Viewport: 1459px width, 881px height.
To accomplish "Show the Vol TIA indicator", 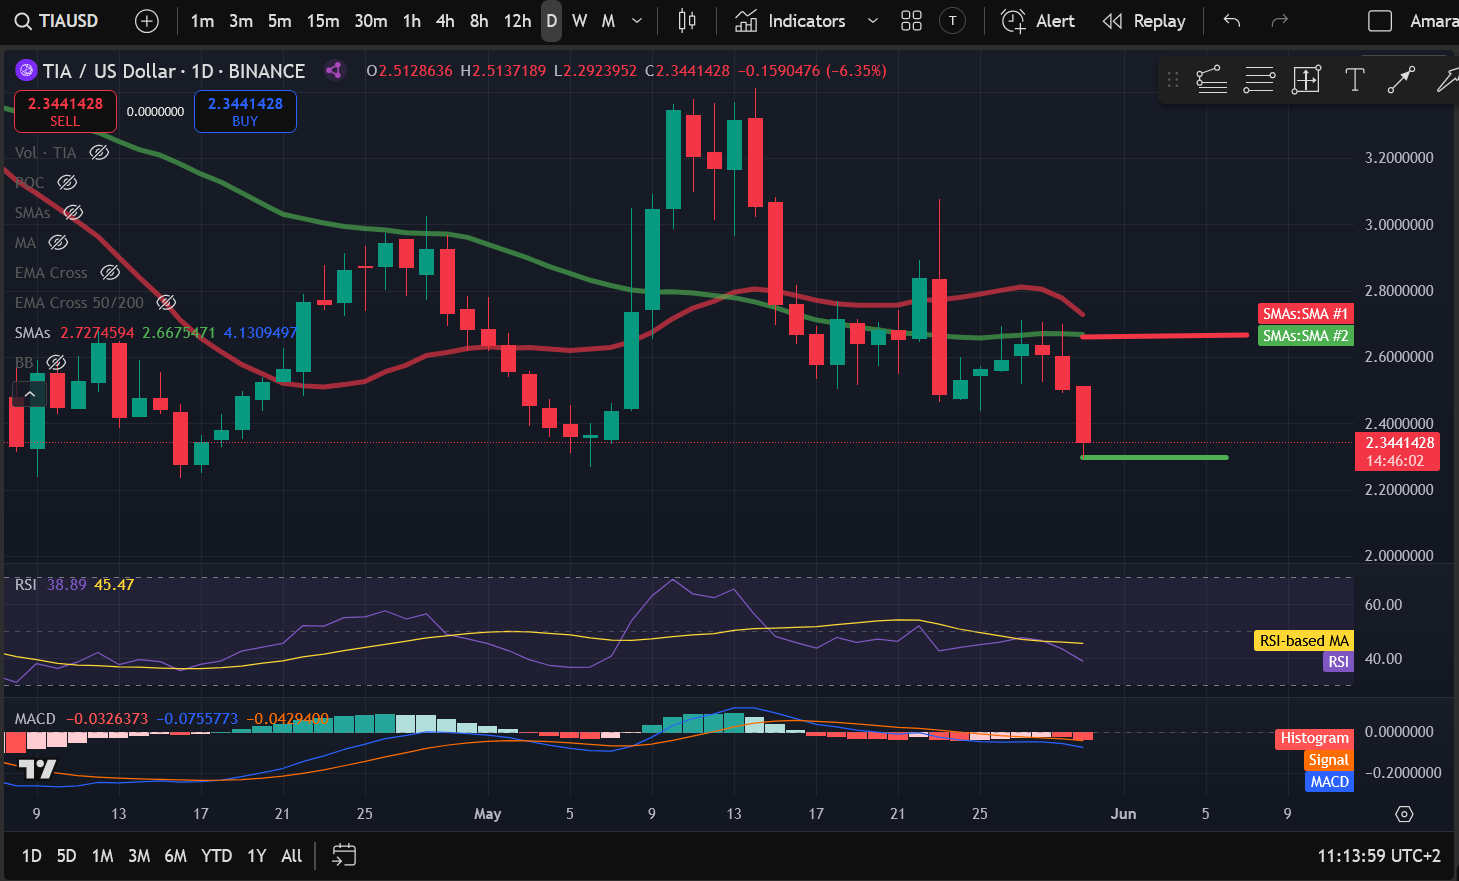I will 99,153.
